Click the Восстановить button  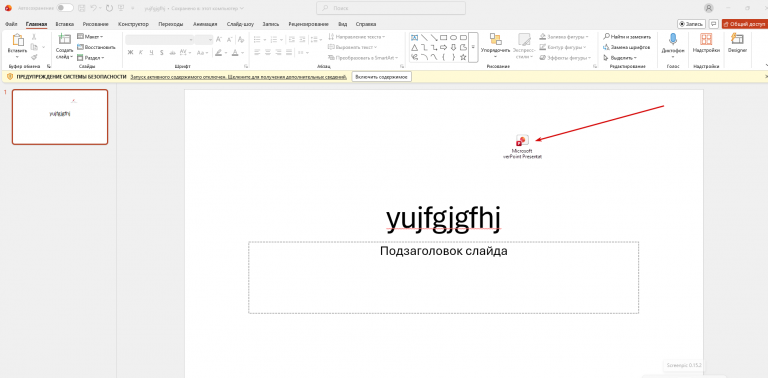pyautogui.click(x=96, y=47)
